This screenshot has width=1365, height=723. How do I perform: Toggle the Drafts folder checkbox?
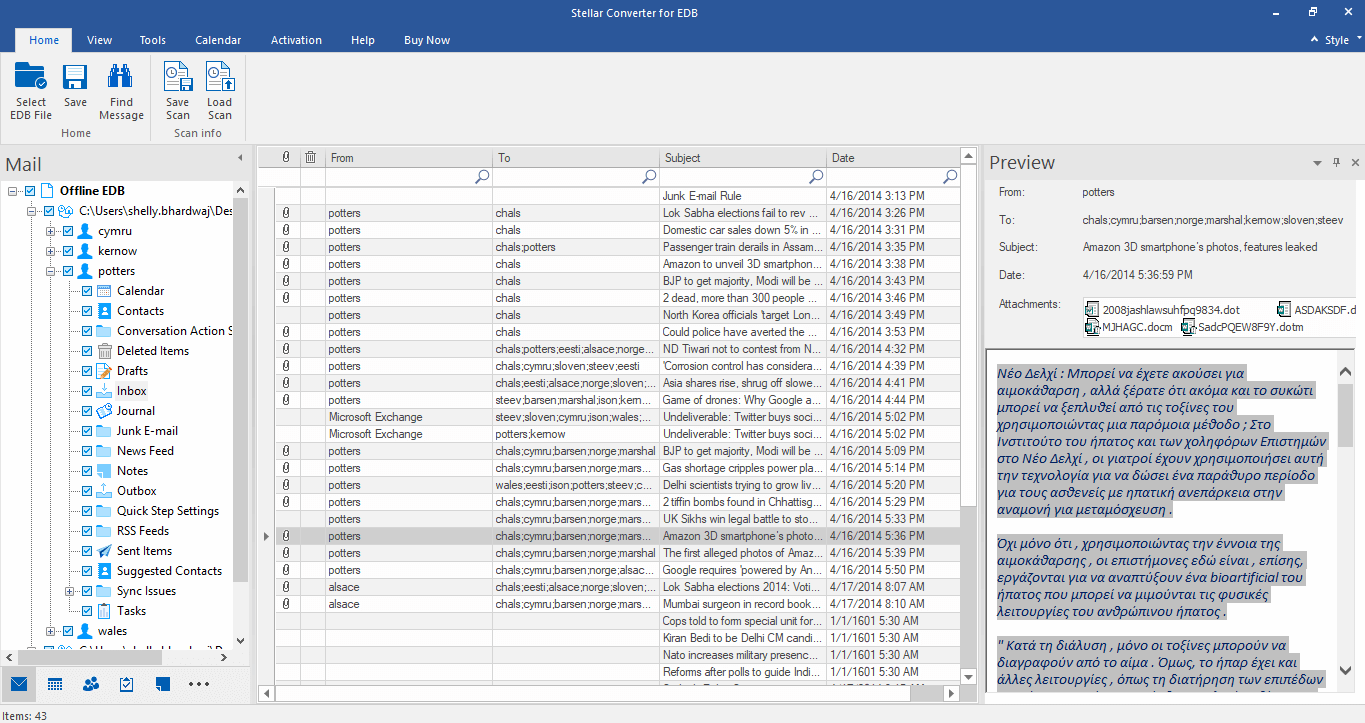click(87, 371)
